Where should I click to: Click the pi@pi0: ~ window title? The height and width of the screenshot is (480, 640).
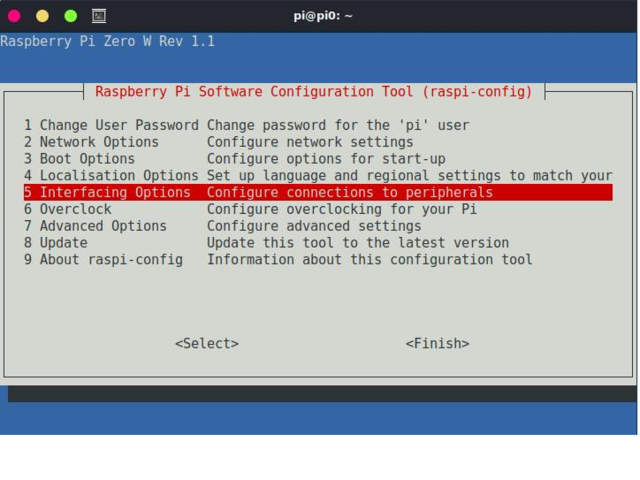(x=323, y=16)
